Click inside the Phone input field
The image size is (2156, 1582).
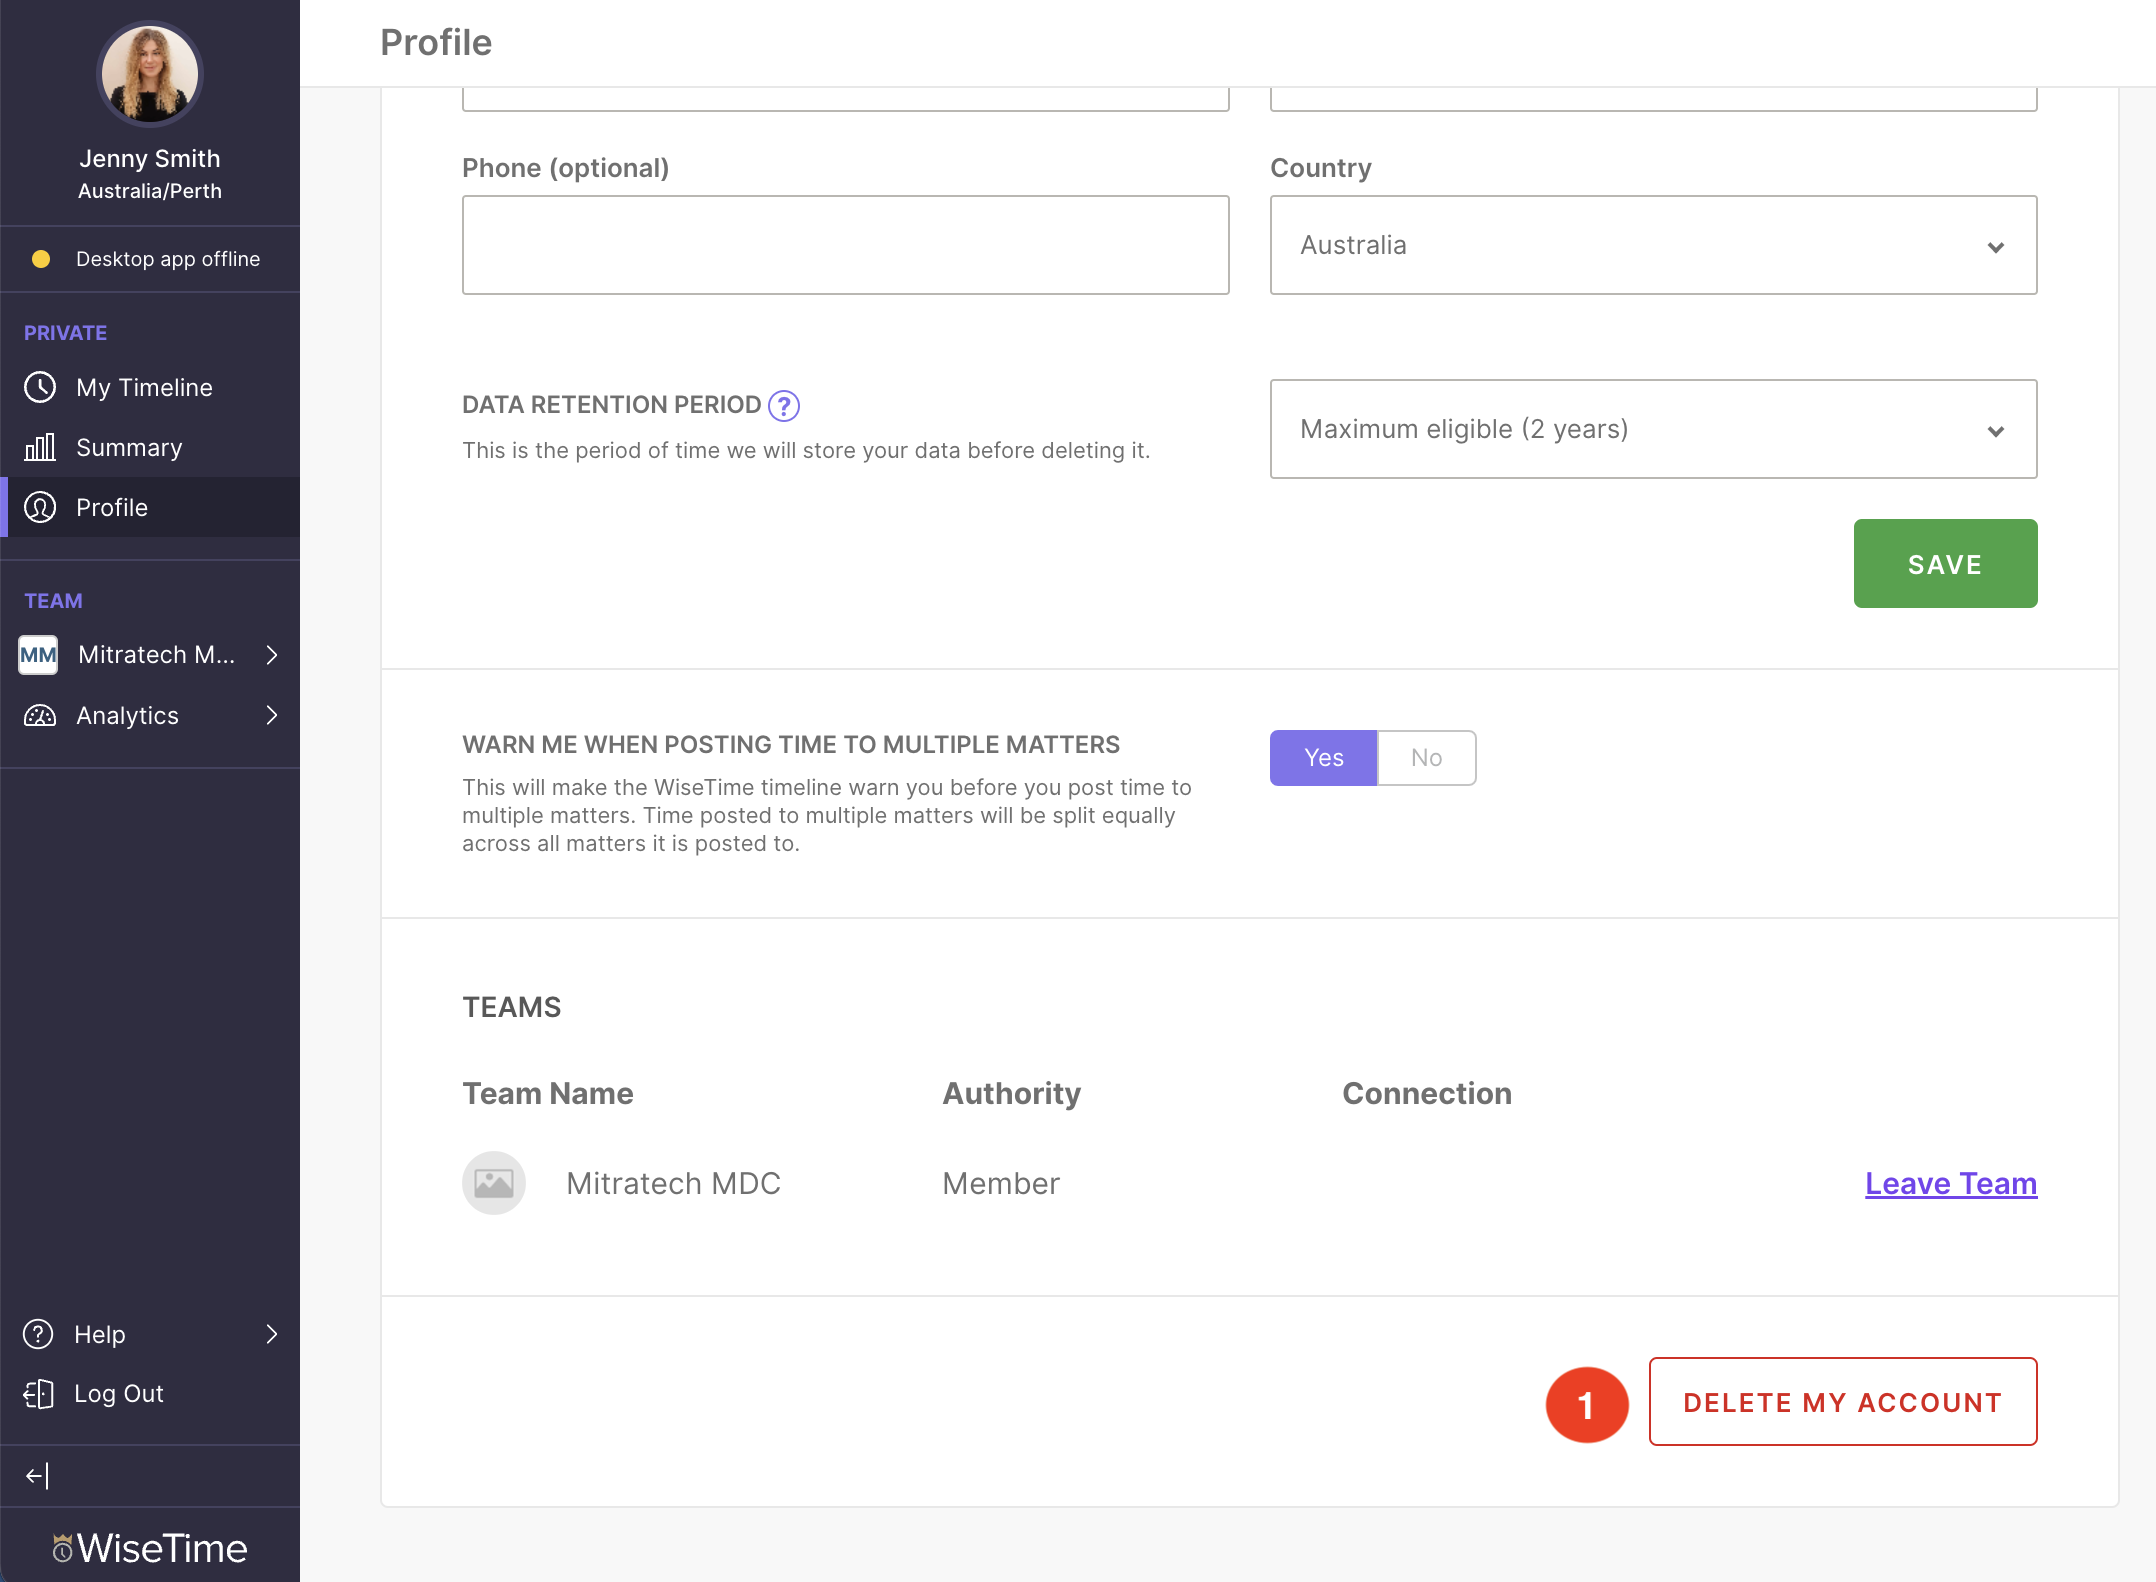[845, 245]
